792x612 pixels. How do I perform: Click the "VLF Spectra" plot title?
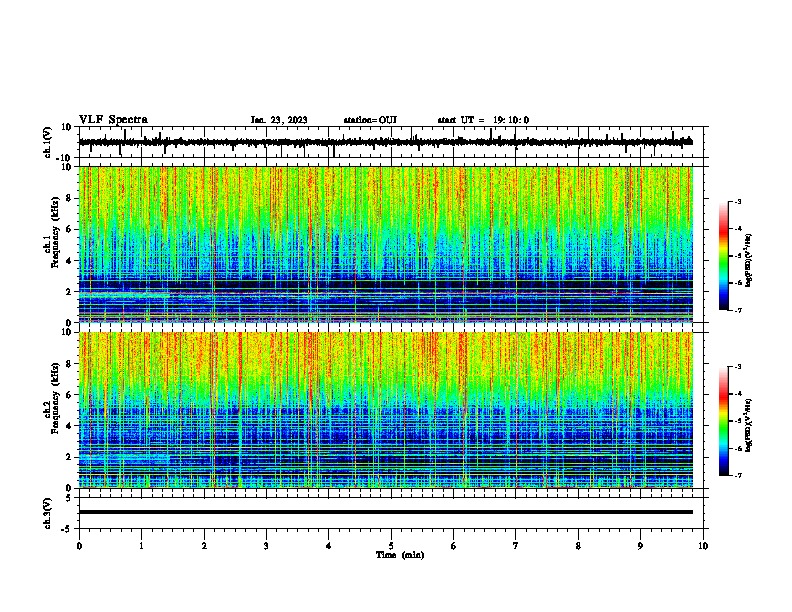coord(113,120)
